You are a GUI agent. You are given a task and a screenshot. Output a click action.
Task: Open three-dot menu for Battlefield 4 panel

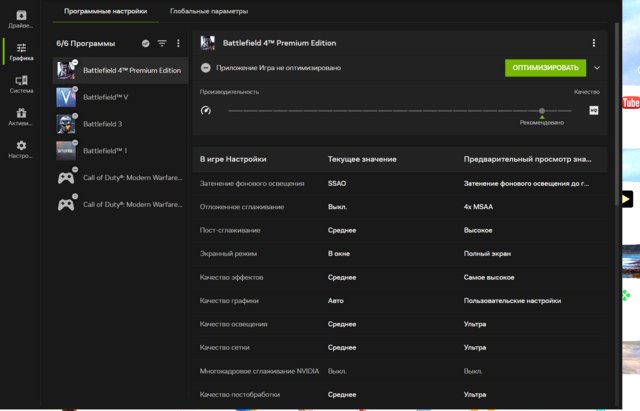593,43
